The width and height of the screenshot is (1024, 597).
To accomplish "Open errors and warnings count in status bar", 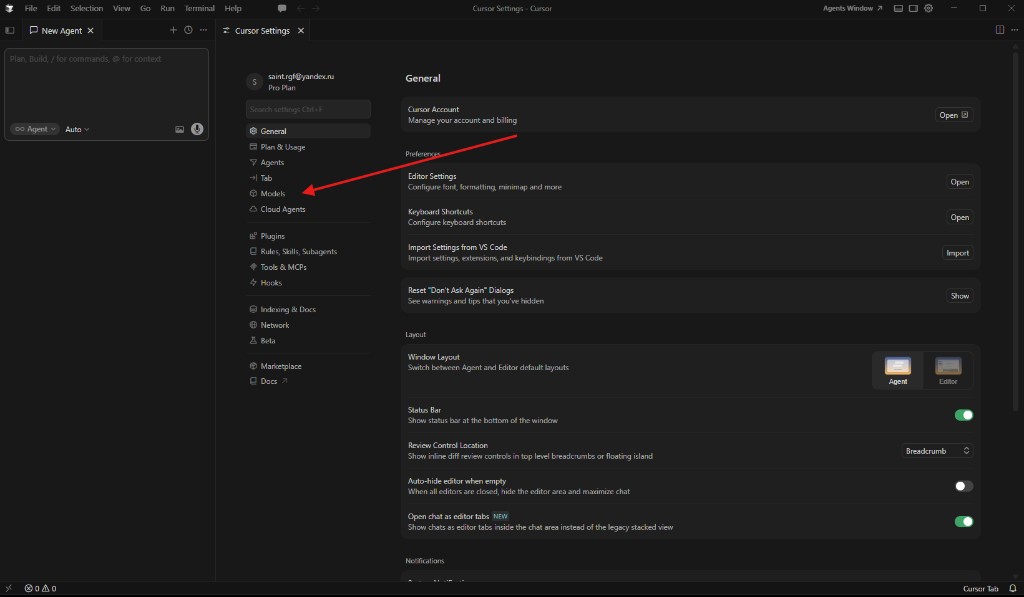I will (40, 588).
